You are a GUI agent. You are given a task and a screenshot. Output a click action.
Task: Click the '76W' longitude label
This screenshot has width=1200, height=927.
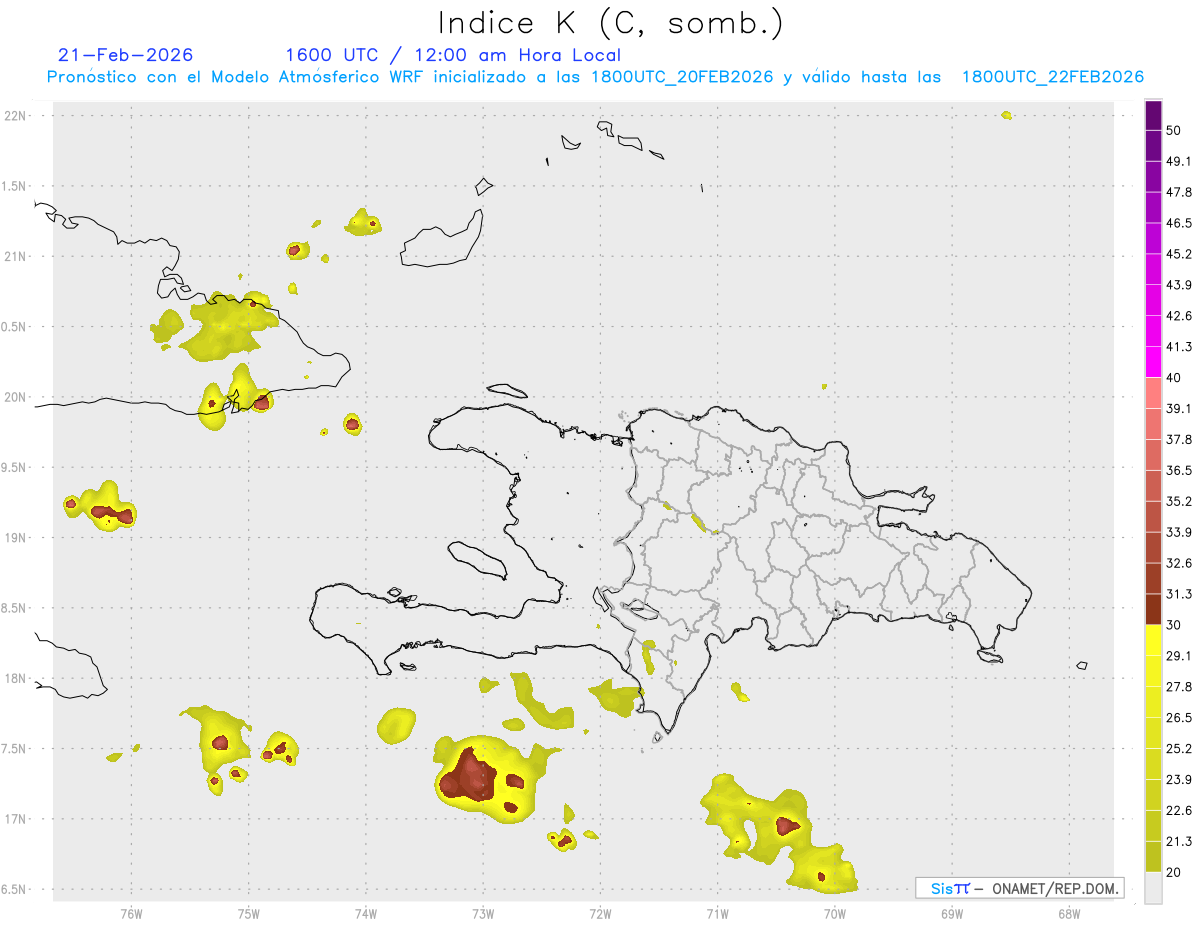[131, 914]
